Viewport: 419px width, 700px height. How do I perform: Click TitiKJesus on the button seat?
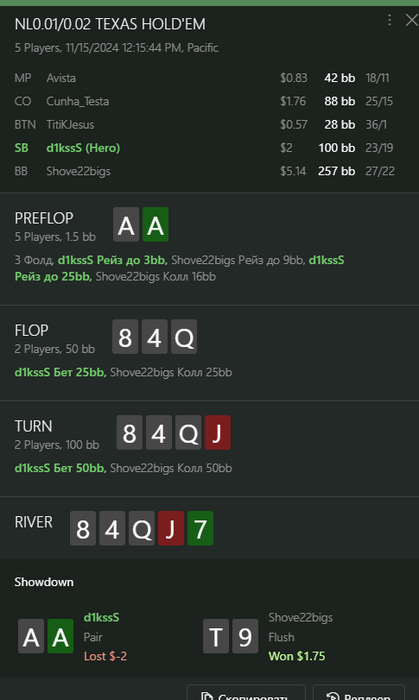(x=70, y=125)
